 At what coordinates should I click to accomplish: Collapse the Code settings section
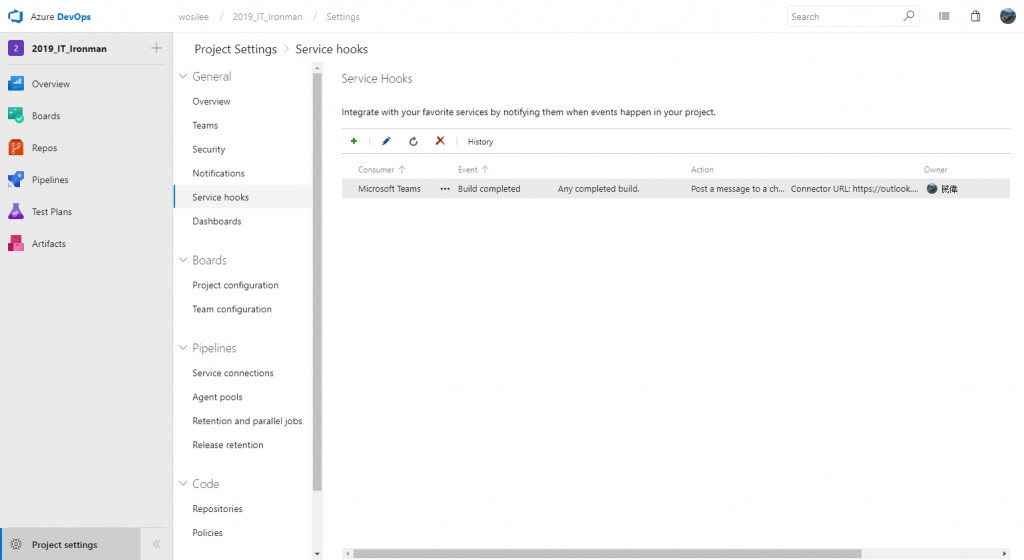[184, 484]
